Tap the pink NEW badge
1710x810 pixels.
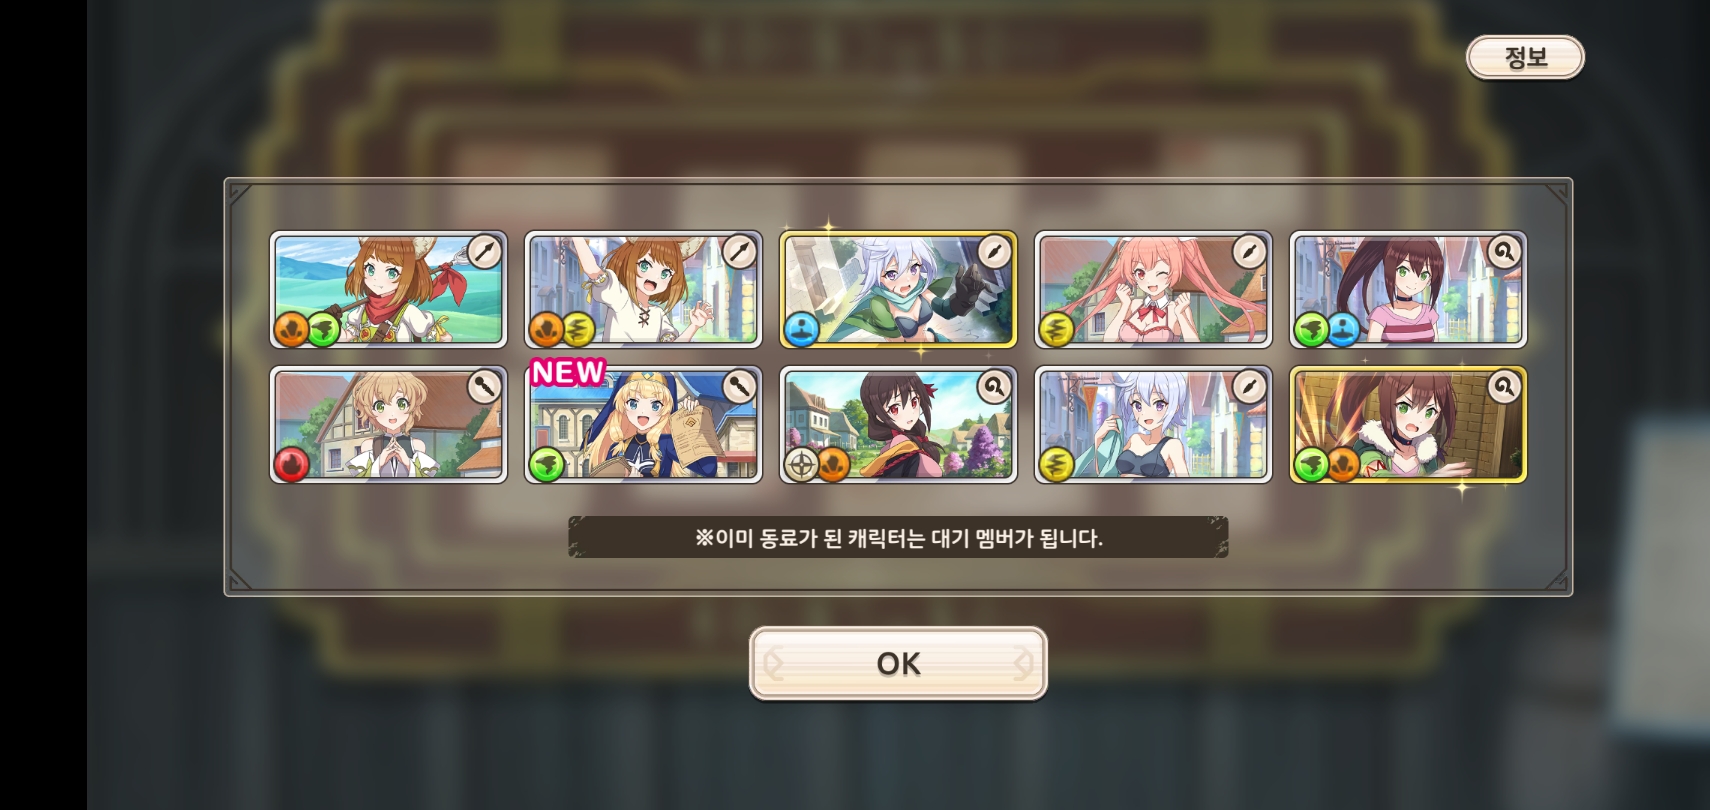567,372
